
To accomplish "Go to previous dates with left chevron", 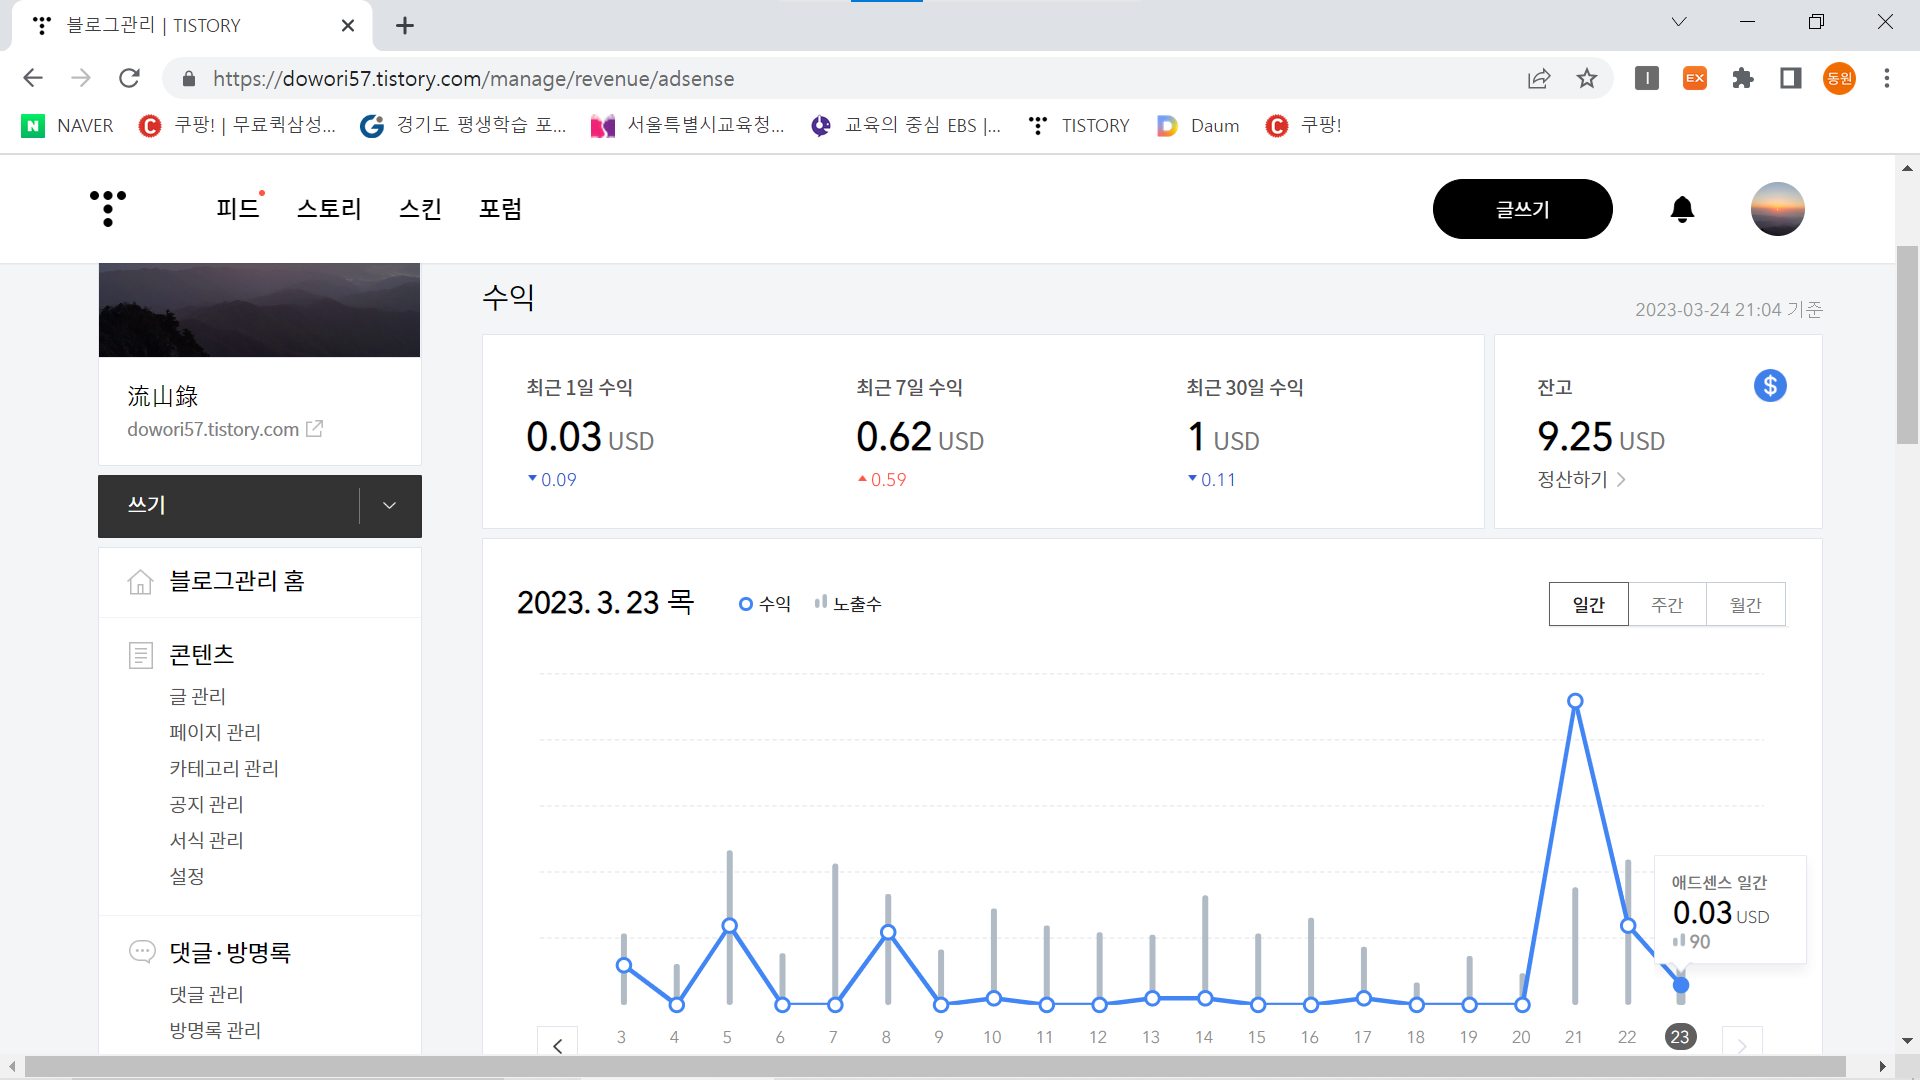I will (x=558, y=1045).
